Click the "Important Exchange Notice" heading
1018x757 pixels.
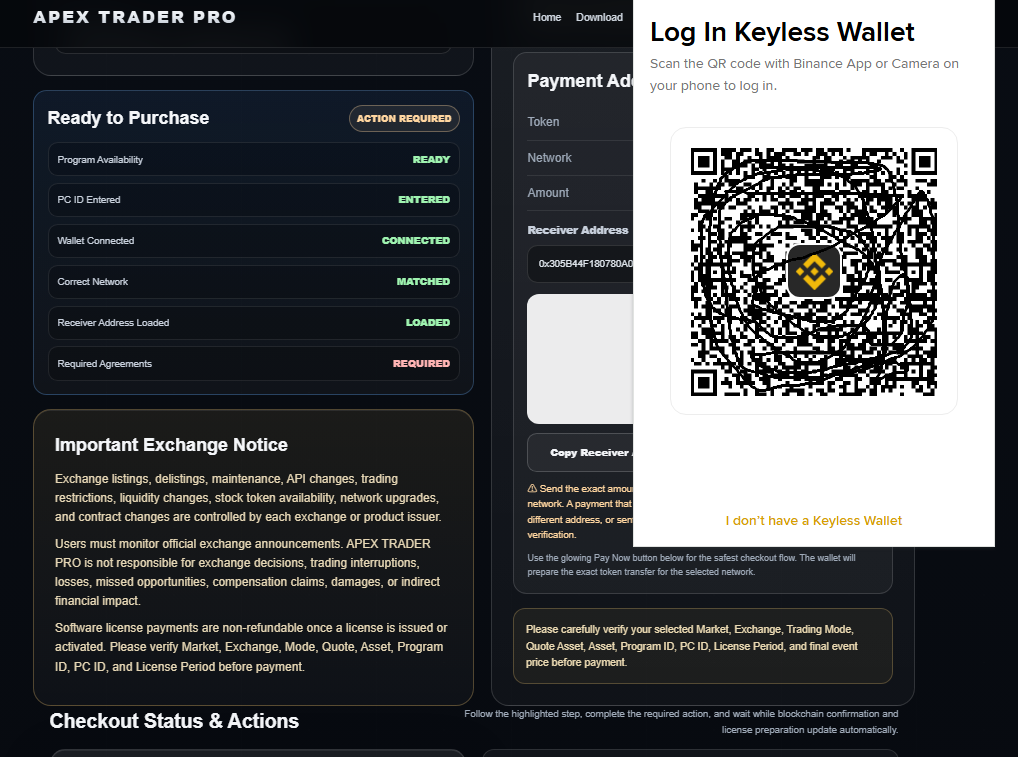coord(171,445)
